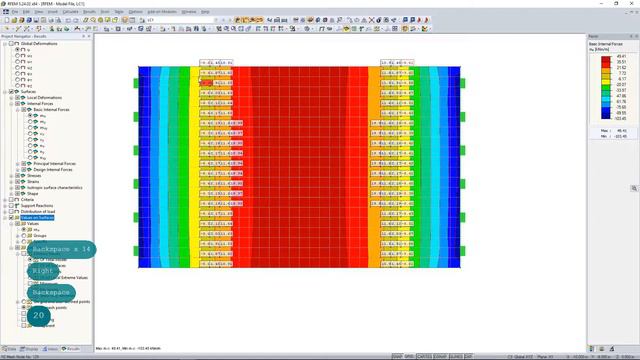Close the Project Navigator panel

point(89,36)
